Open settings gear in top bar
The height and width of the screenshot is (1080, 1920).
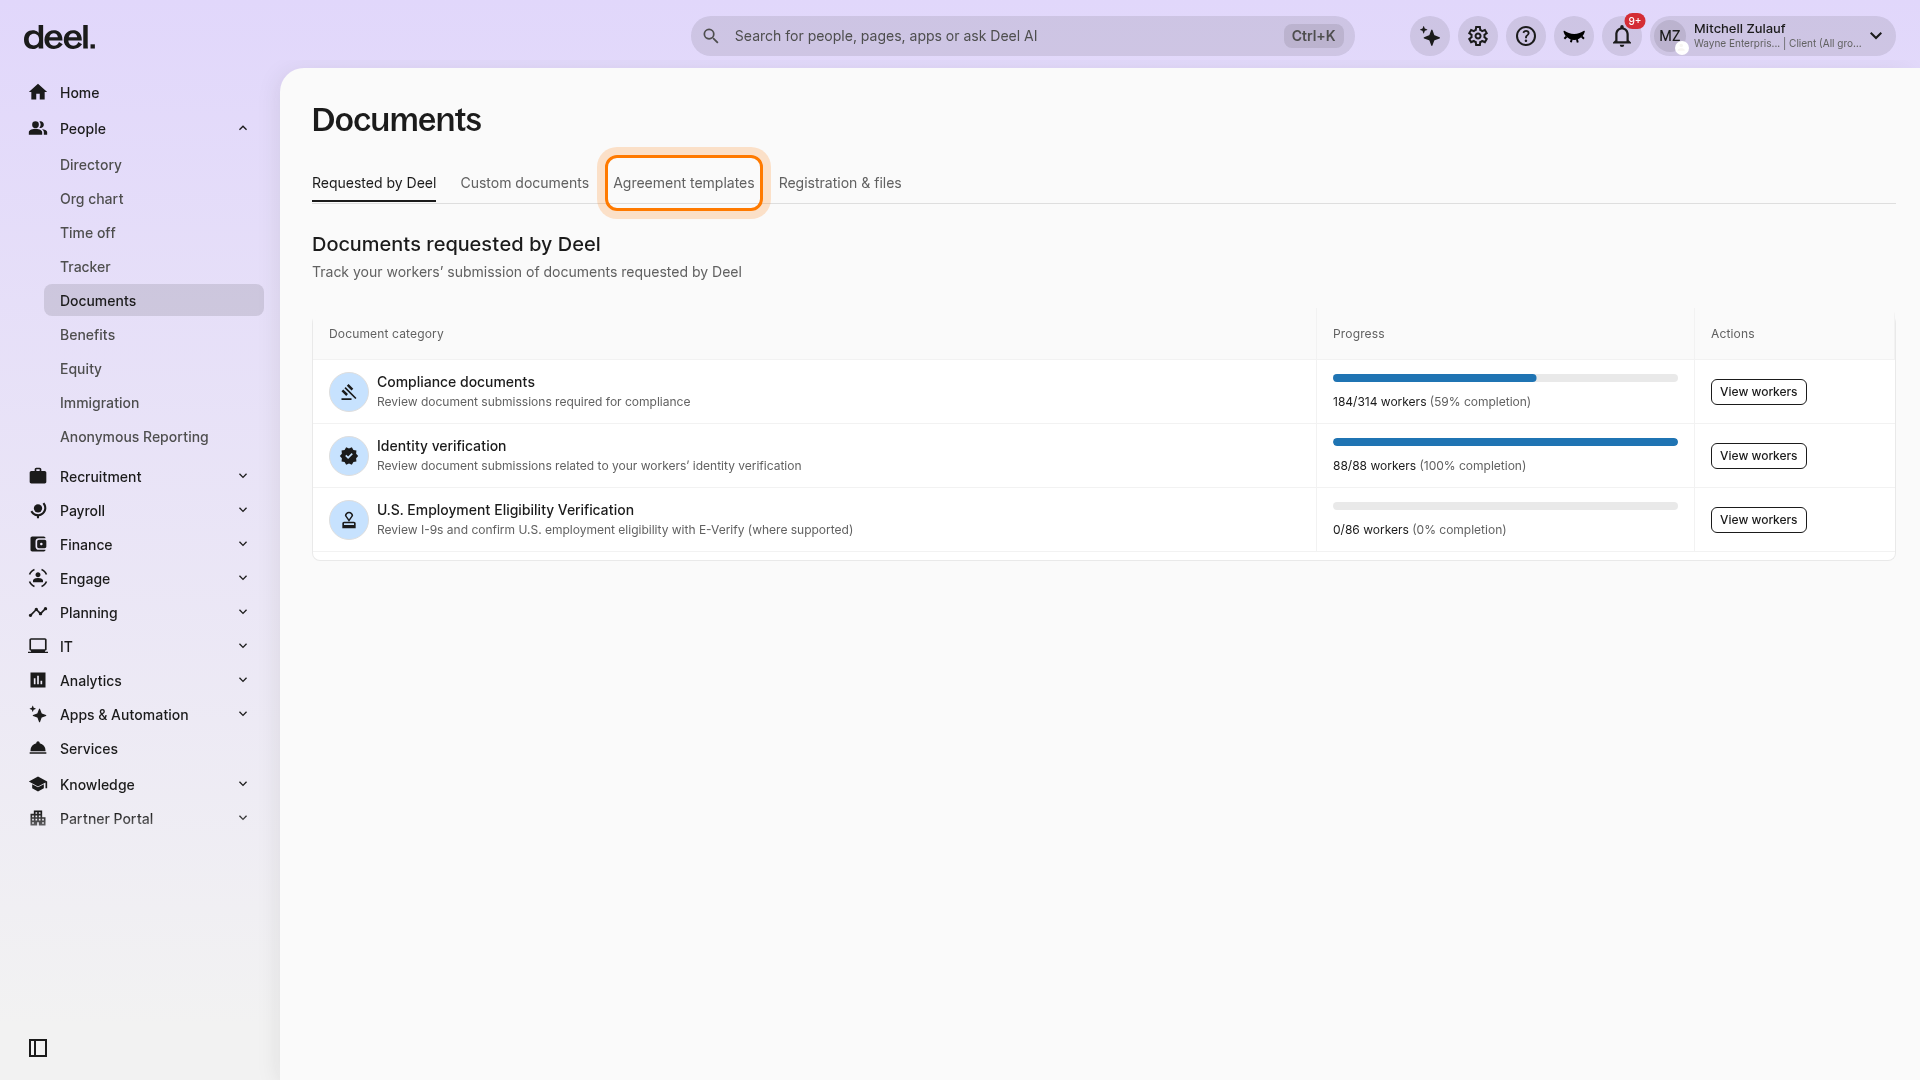pos(1478,36)
